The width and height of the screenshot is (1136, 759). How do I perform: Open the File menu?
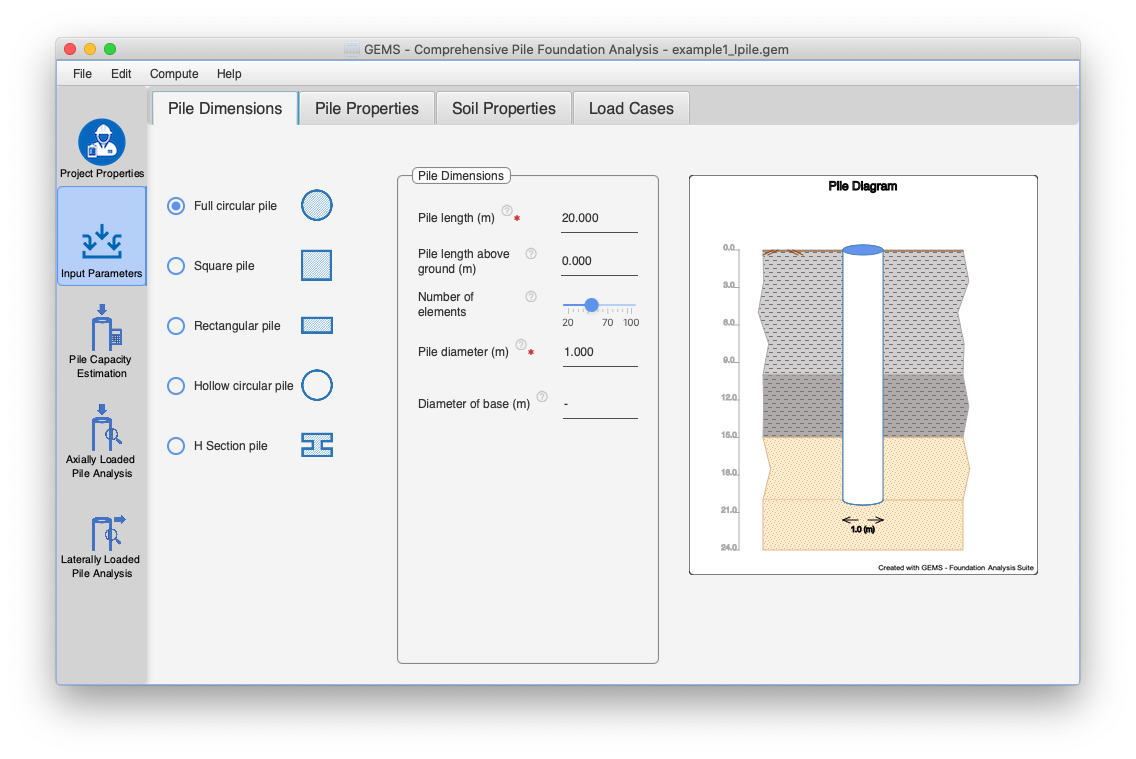(81, 73)
